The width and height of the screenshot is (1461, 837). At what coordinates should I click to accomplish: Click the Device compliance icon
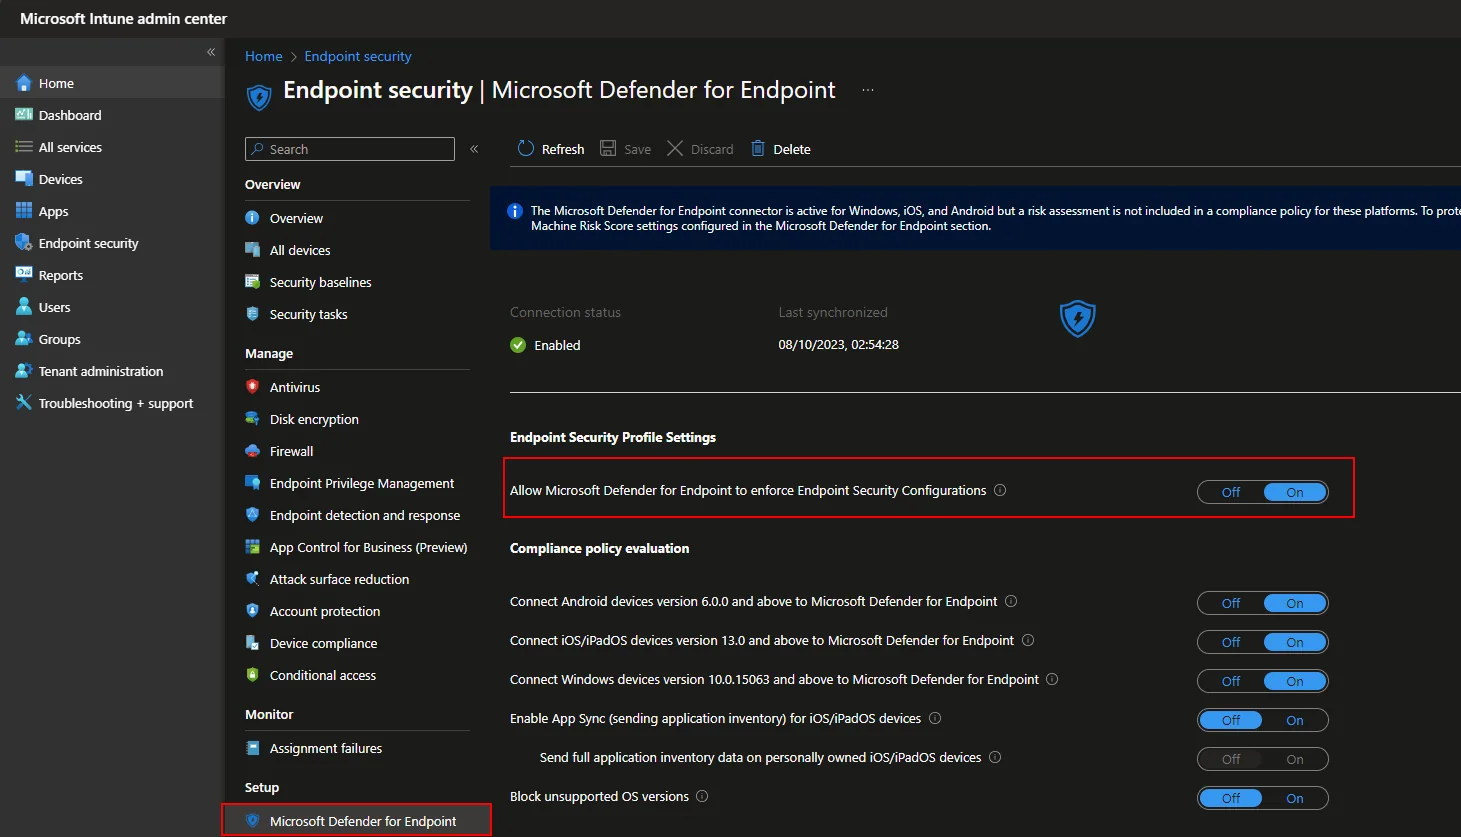point(253,643)
